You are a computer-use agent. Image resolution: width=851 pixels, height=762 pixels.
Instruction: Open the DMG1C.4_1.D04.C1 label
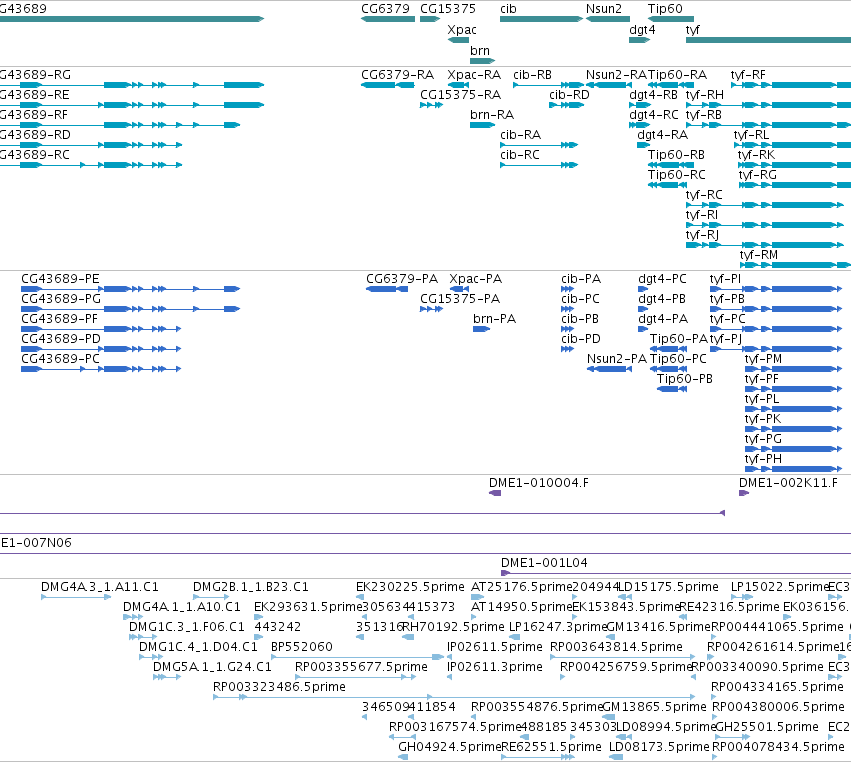pos(198,647)
